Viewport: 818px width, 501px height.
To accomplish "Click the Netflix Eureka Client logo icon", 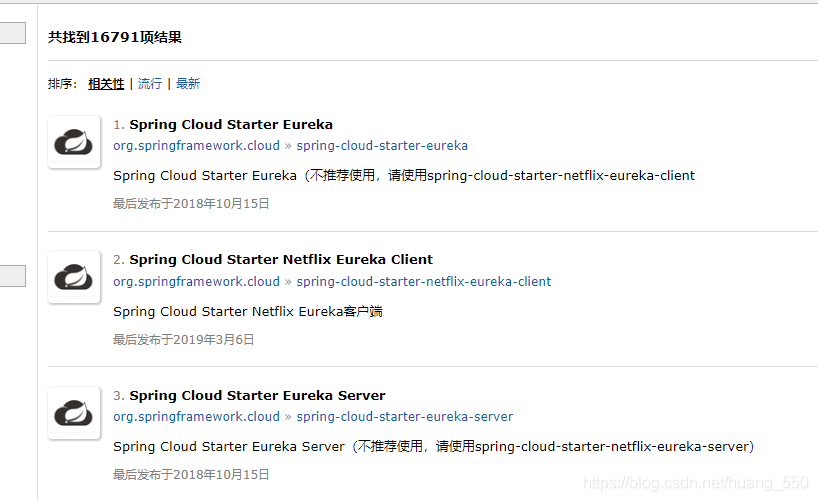I will pos(74,277).
